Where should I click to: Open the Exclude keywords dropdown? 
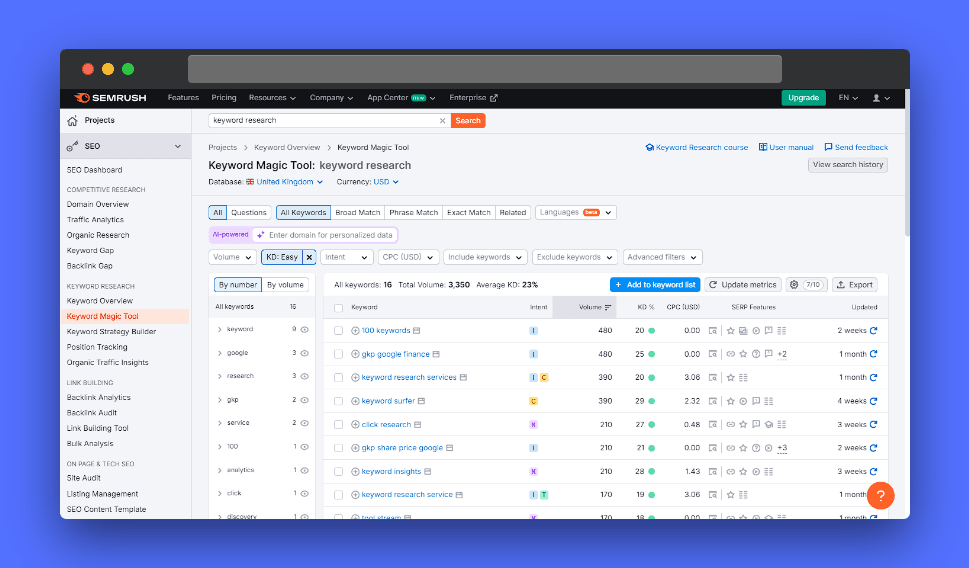575,257
